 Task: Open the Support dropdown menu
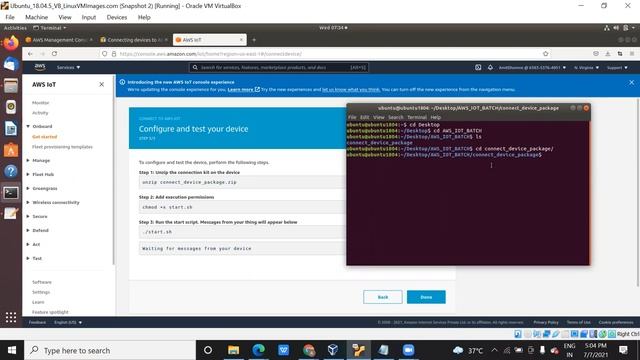617,68
